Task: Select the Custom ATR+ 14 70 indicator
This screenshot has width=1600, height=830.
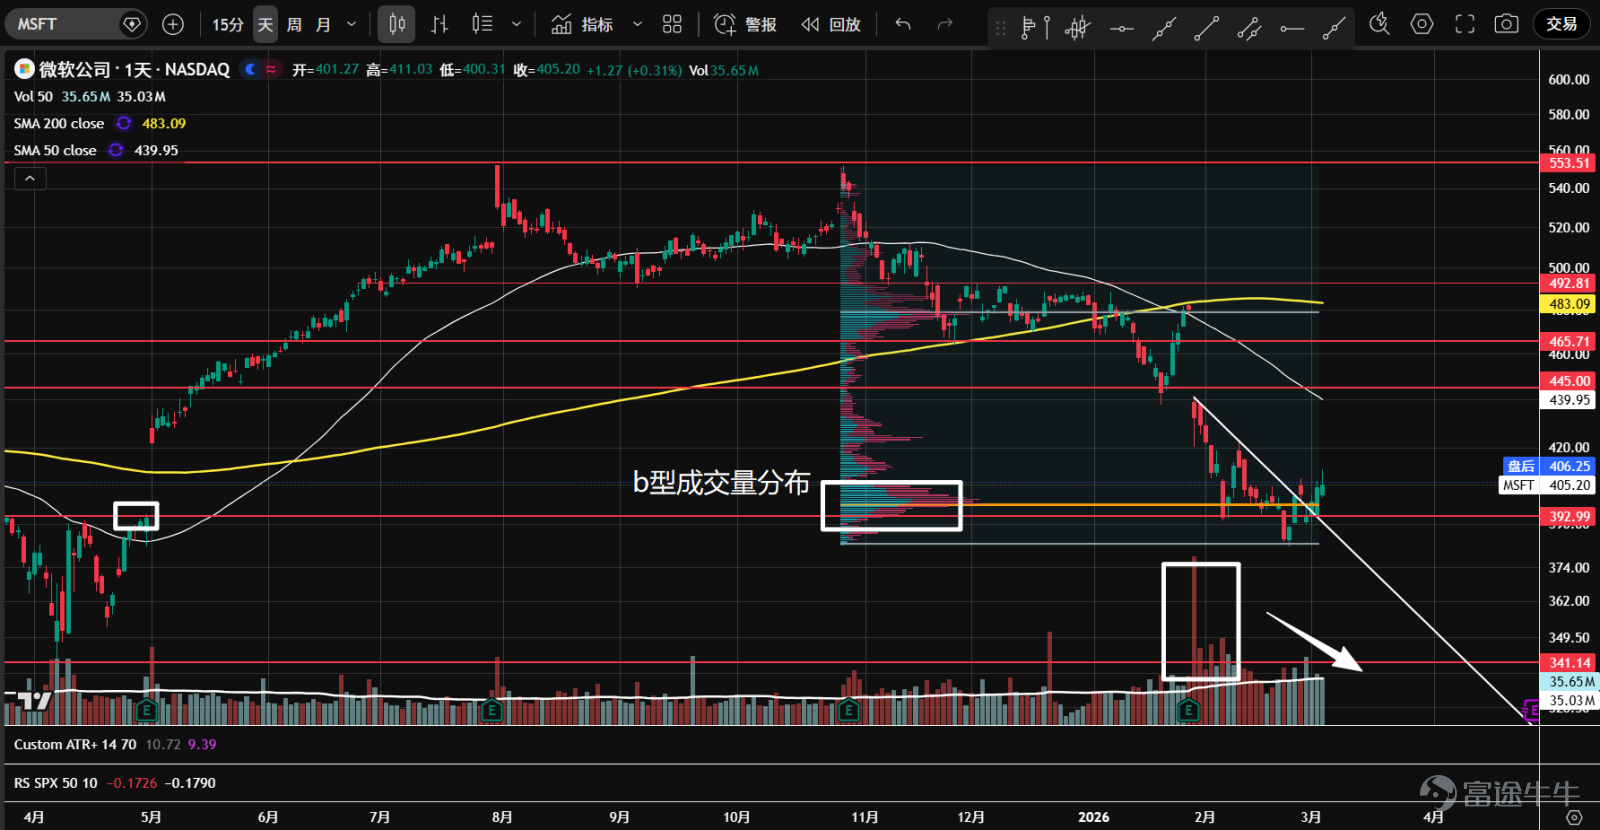Action: point(75,744)
